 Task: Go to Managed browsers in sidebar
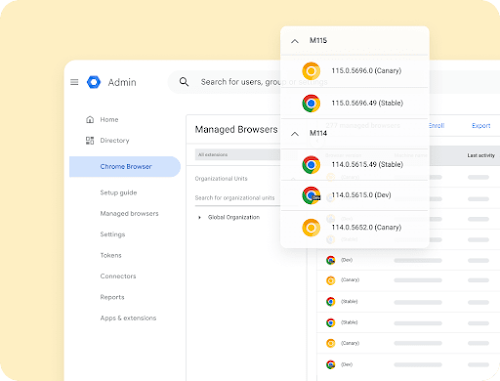[x=129, y=213]
